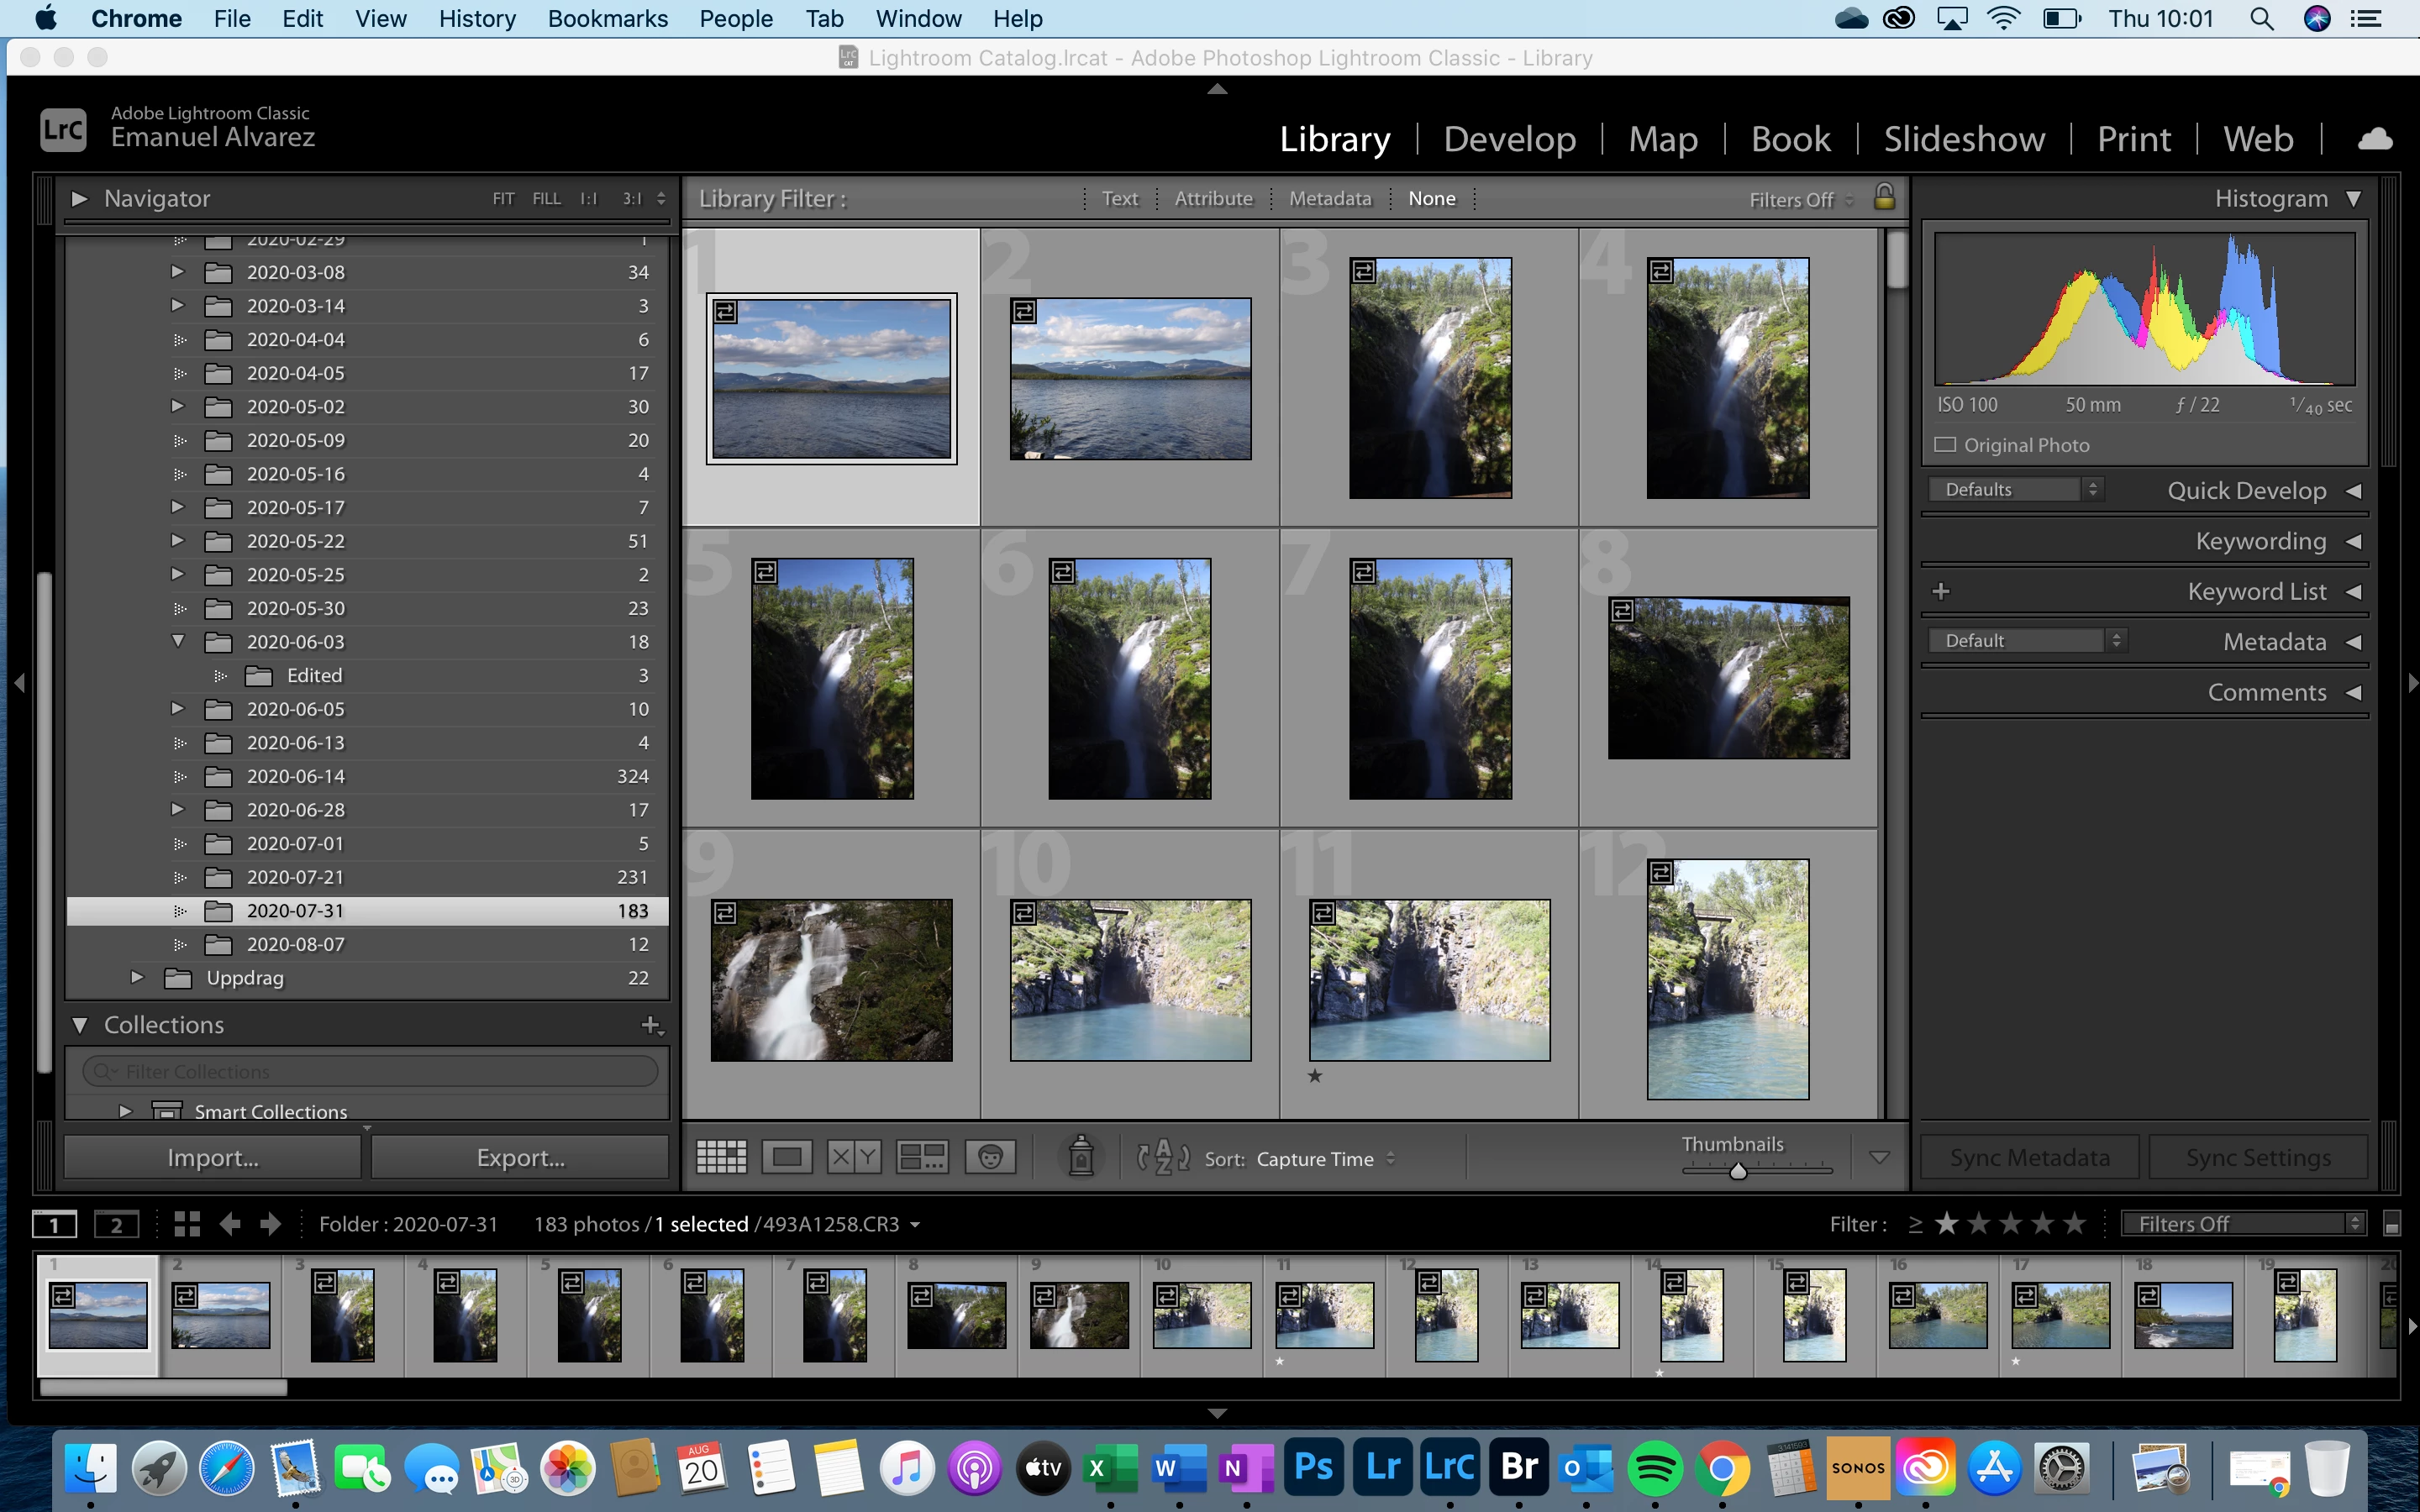
Task: Open Survey view icon
Action: coord(921,1157)
